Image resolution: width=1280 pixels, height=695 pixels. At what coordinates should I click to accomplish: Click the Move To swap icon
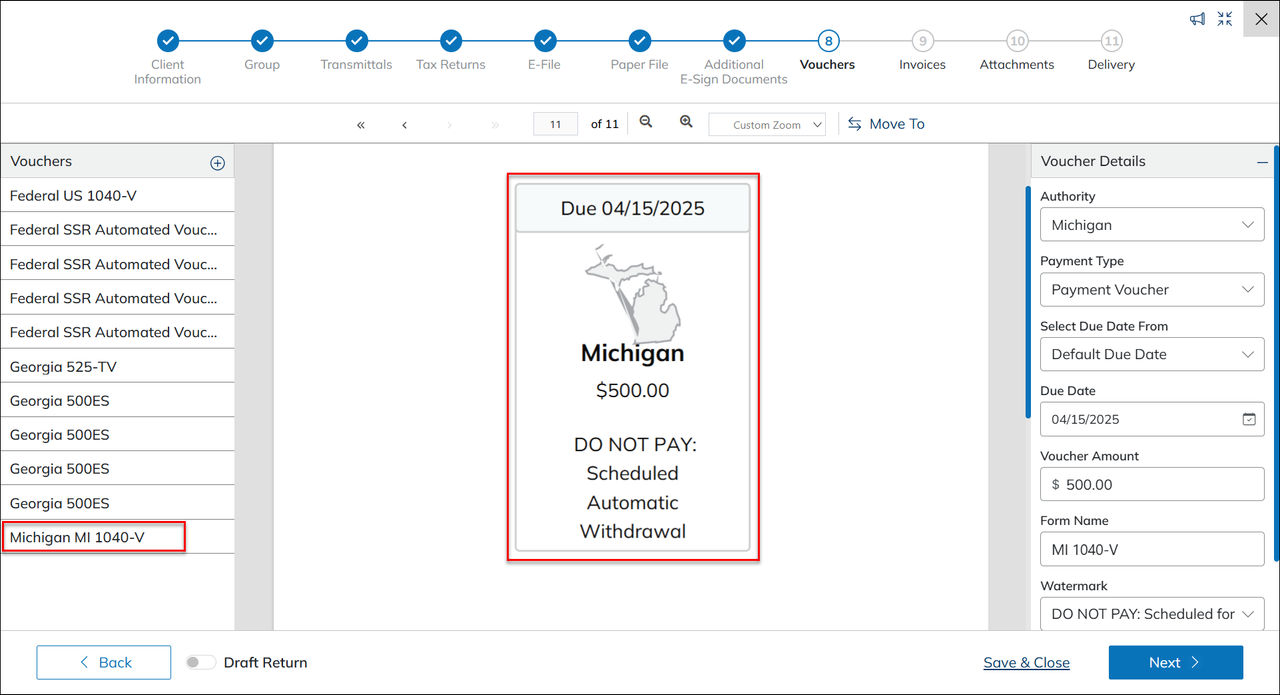point(855,124)
